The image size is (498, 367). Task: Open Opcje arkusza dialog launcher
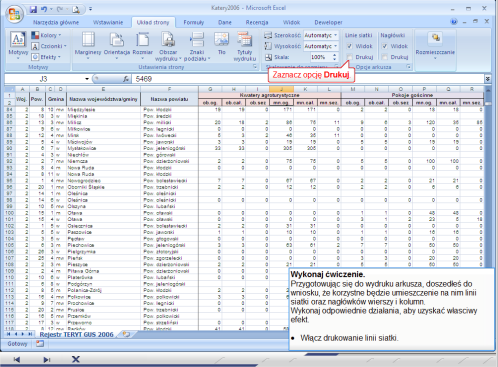[409, 67]
